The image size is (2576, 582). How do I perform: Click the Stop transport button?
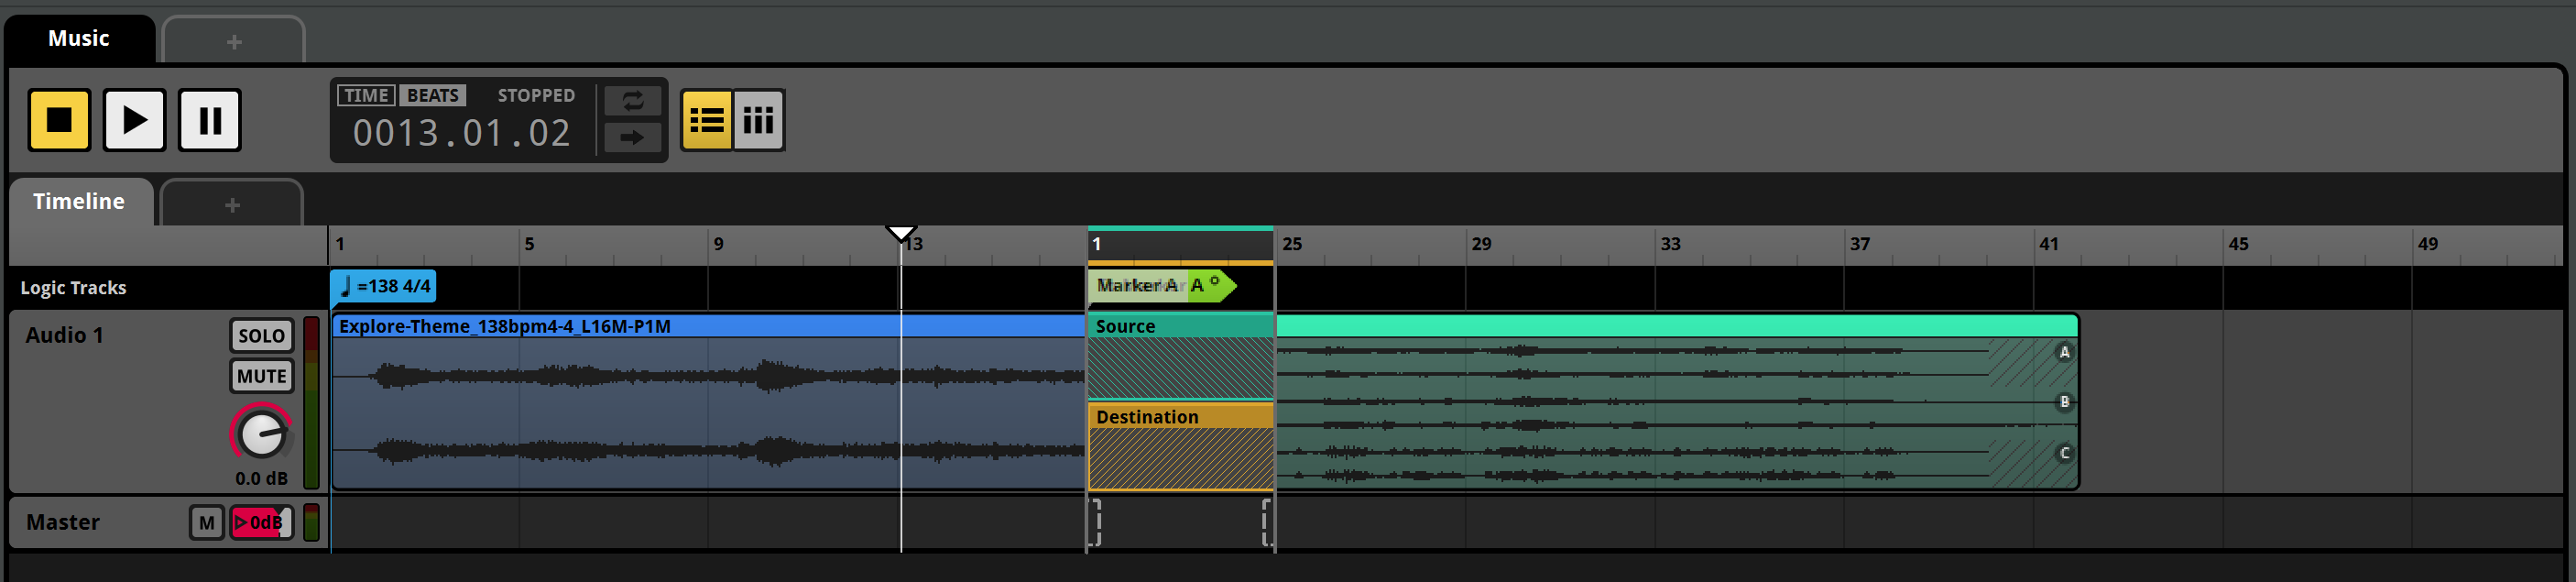(x=59, y=120)
